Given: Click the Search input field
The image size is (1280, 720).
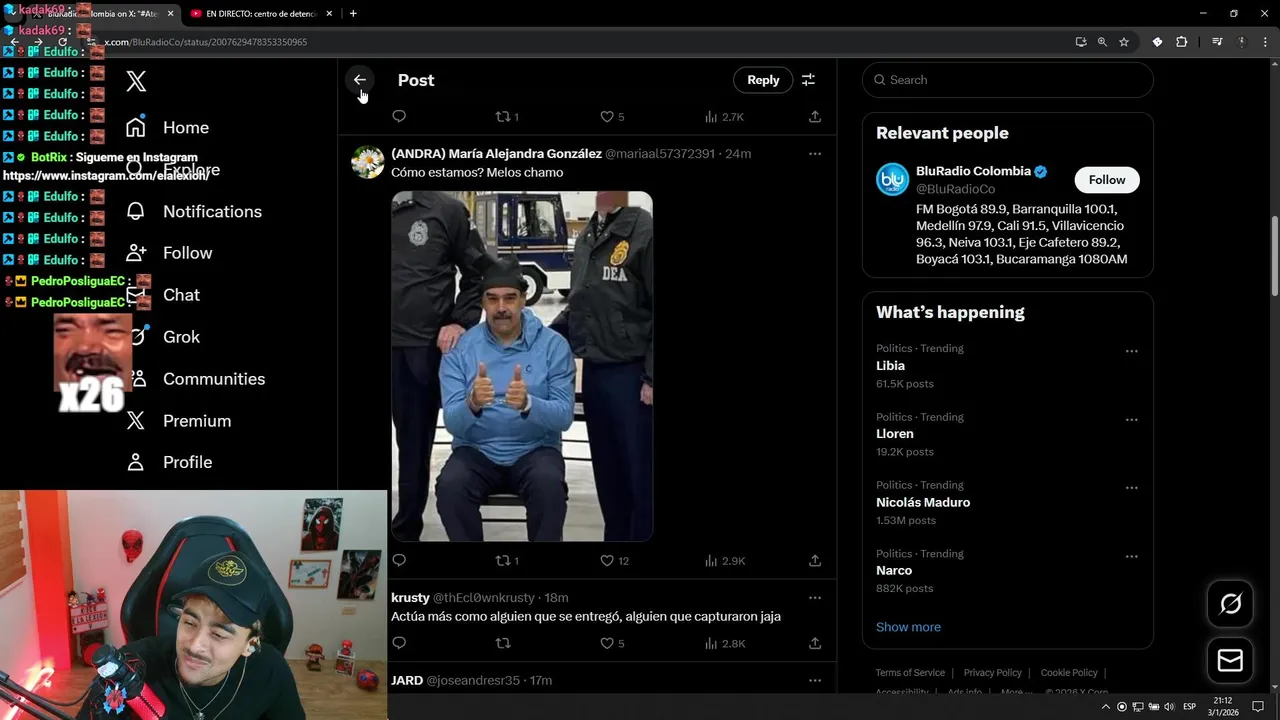Looking at the screenshot, I should coord(1008,80).
